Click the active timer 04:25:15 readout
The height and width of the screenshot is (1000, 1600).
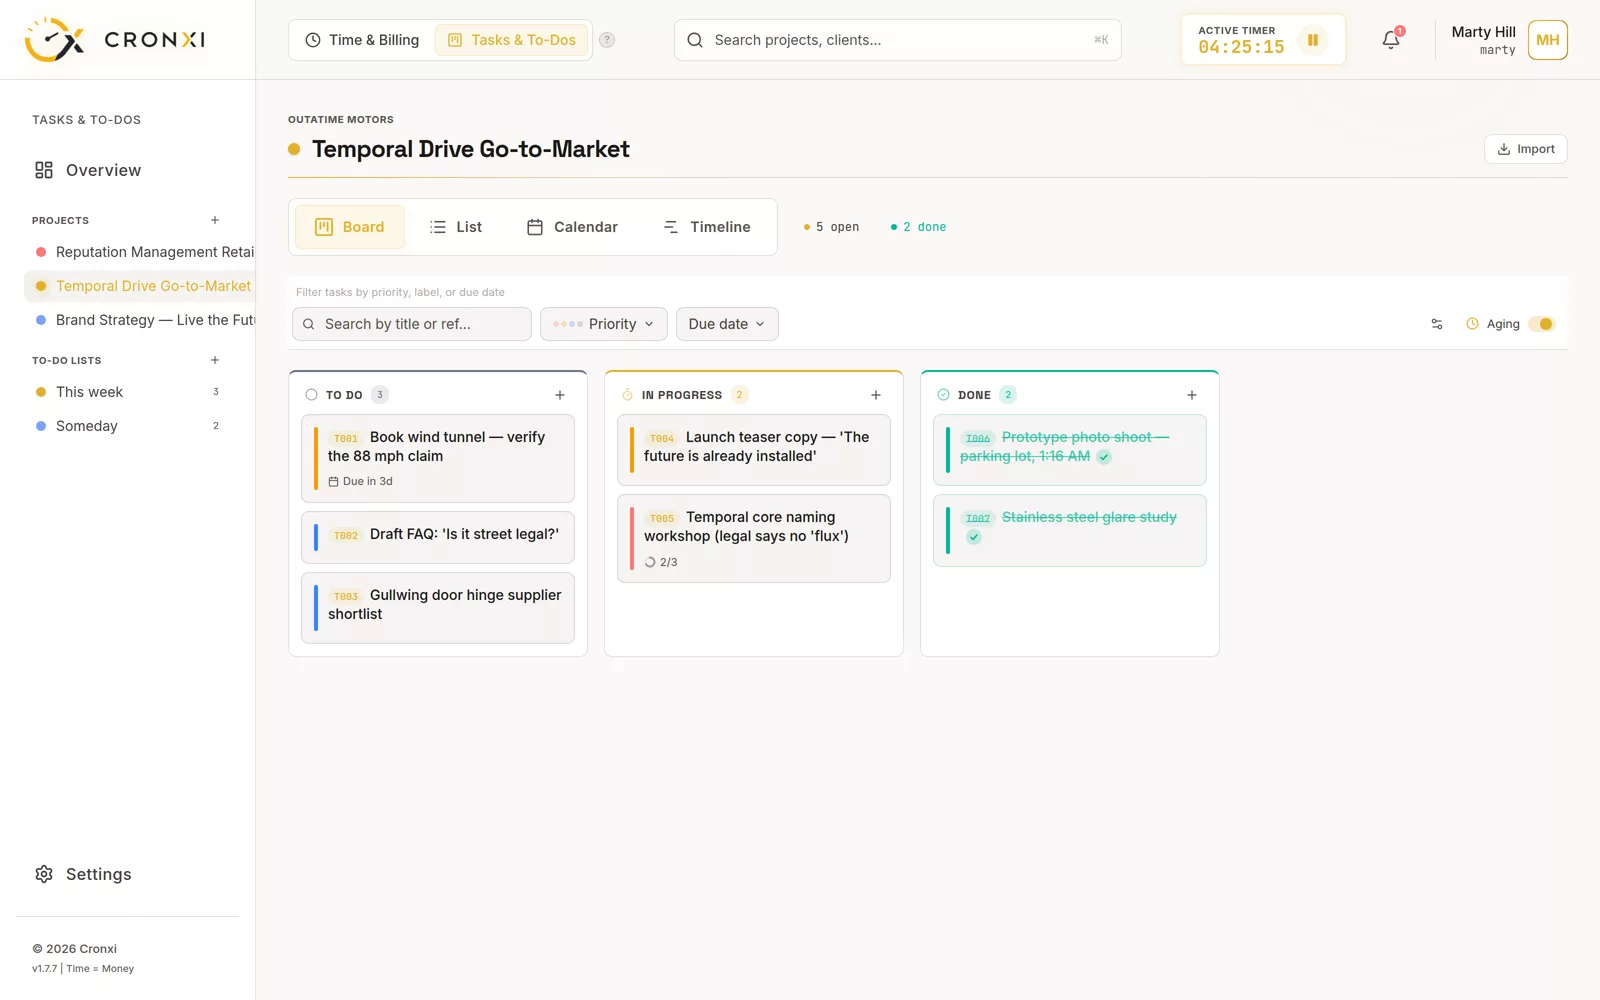pyautogui.click(x=1241, y=47)
